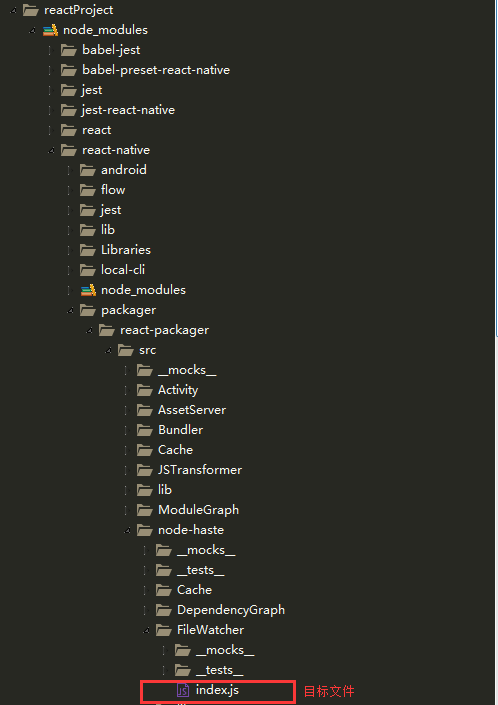Select the react-packager folder
The image size is (498, 705).
click(165, 330)
